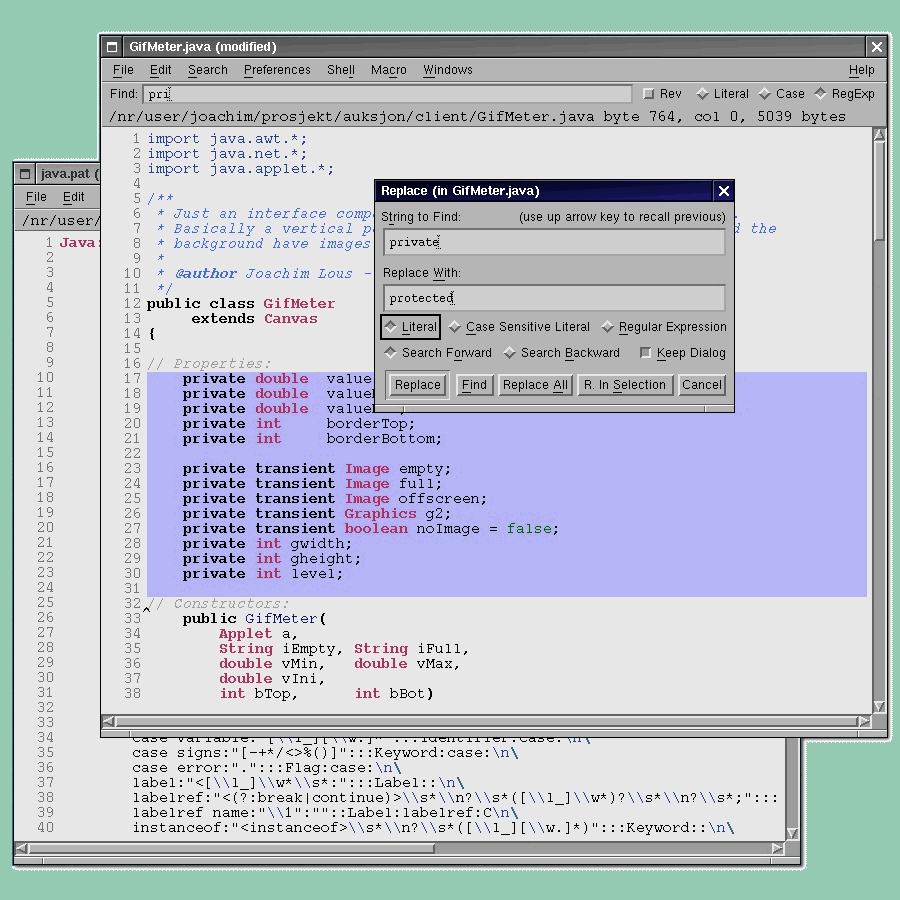This screenshot has width=900, height=900.
Task: Click the vertical scrollbar up arrow
Action: point(879,136)
